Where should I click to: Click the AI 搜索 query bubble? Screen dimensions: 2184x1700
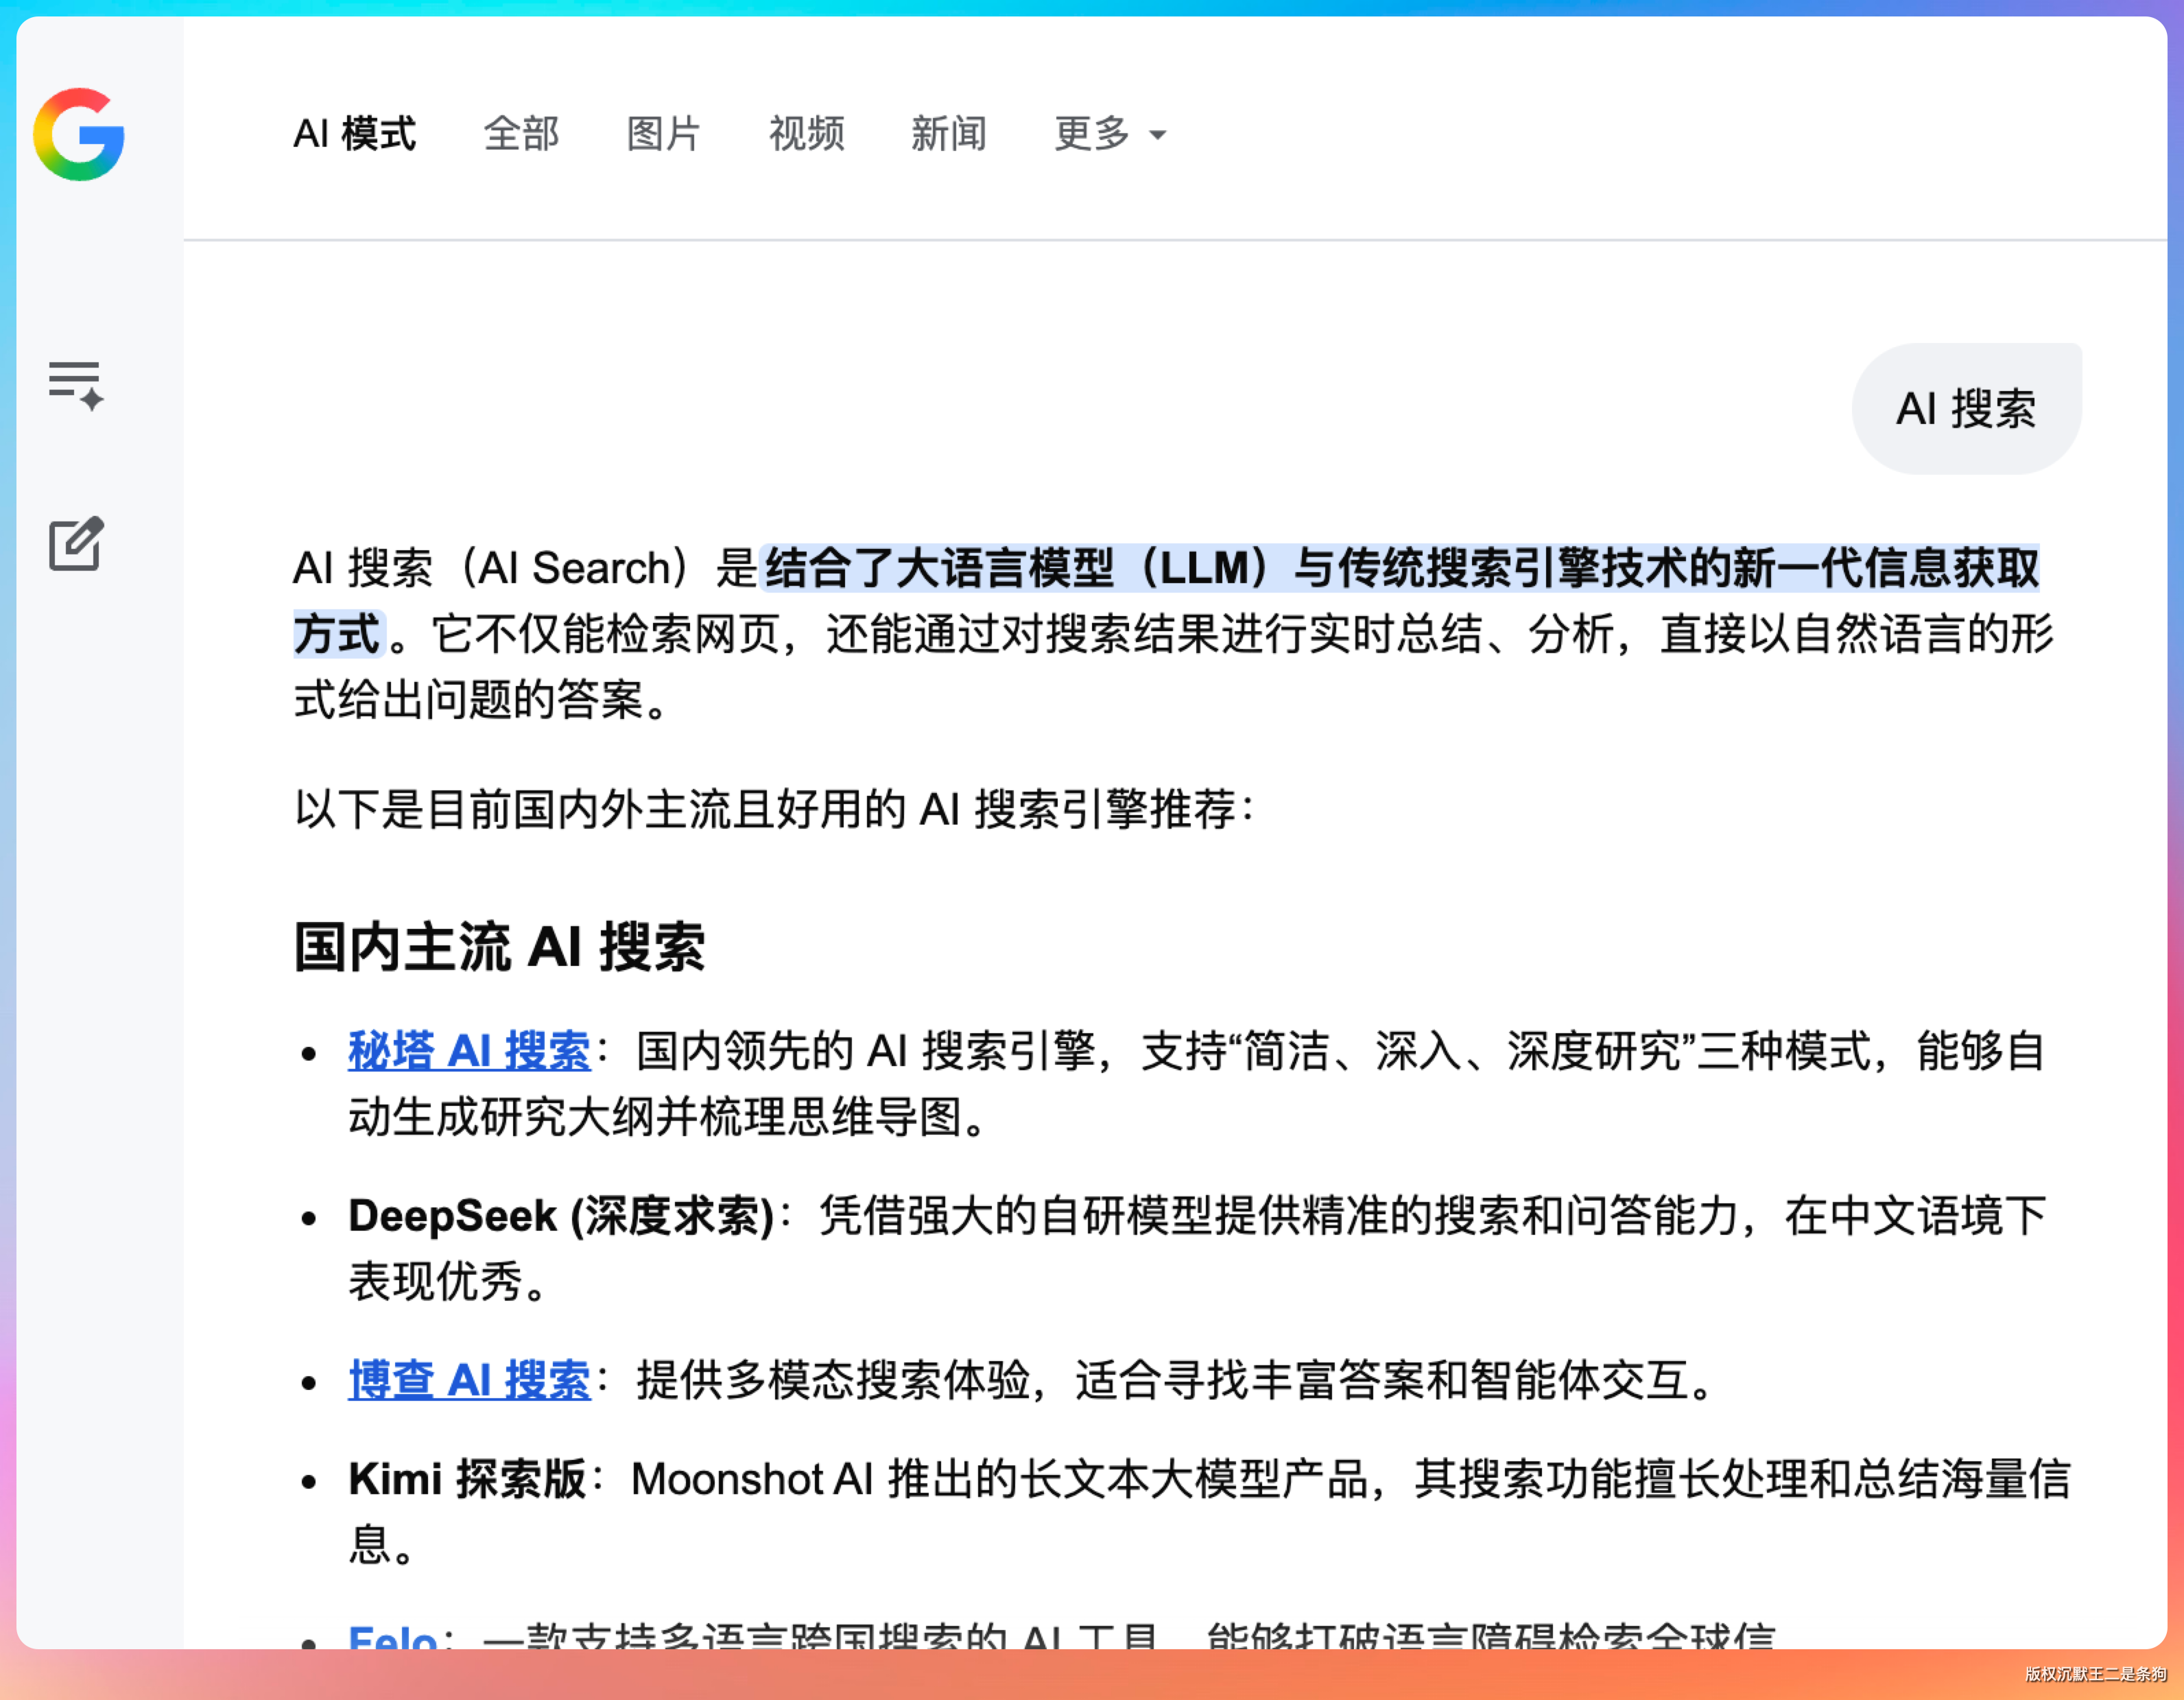pyautogui.click(x=1965, y=409)
